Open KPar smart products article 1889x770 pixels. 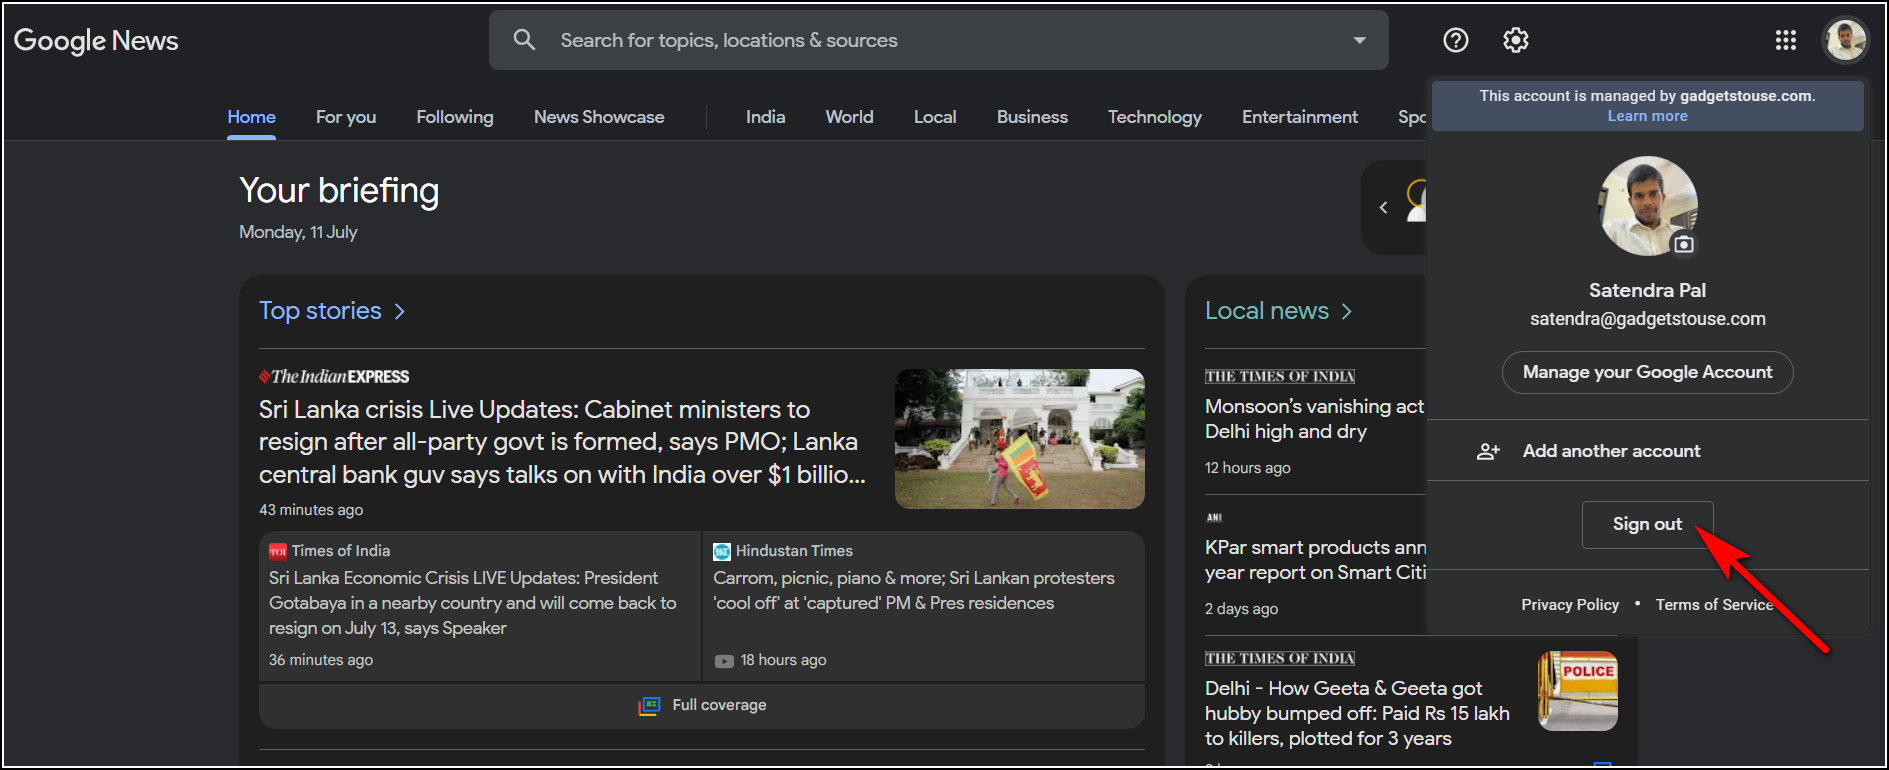click(x=1315, y=560)
